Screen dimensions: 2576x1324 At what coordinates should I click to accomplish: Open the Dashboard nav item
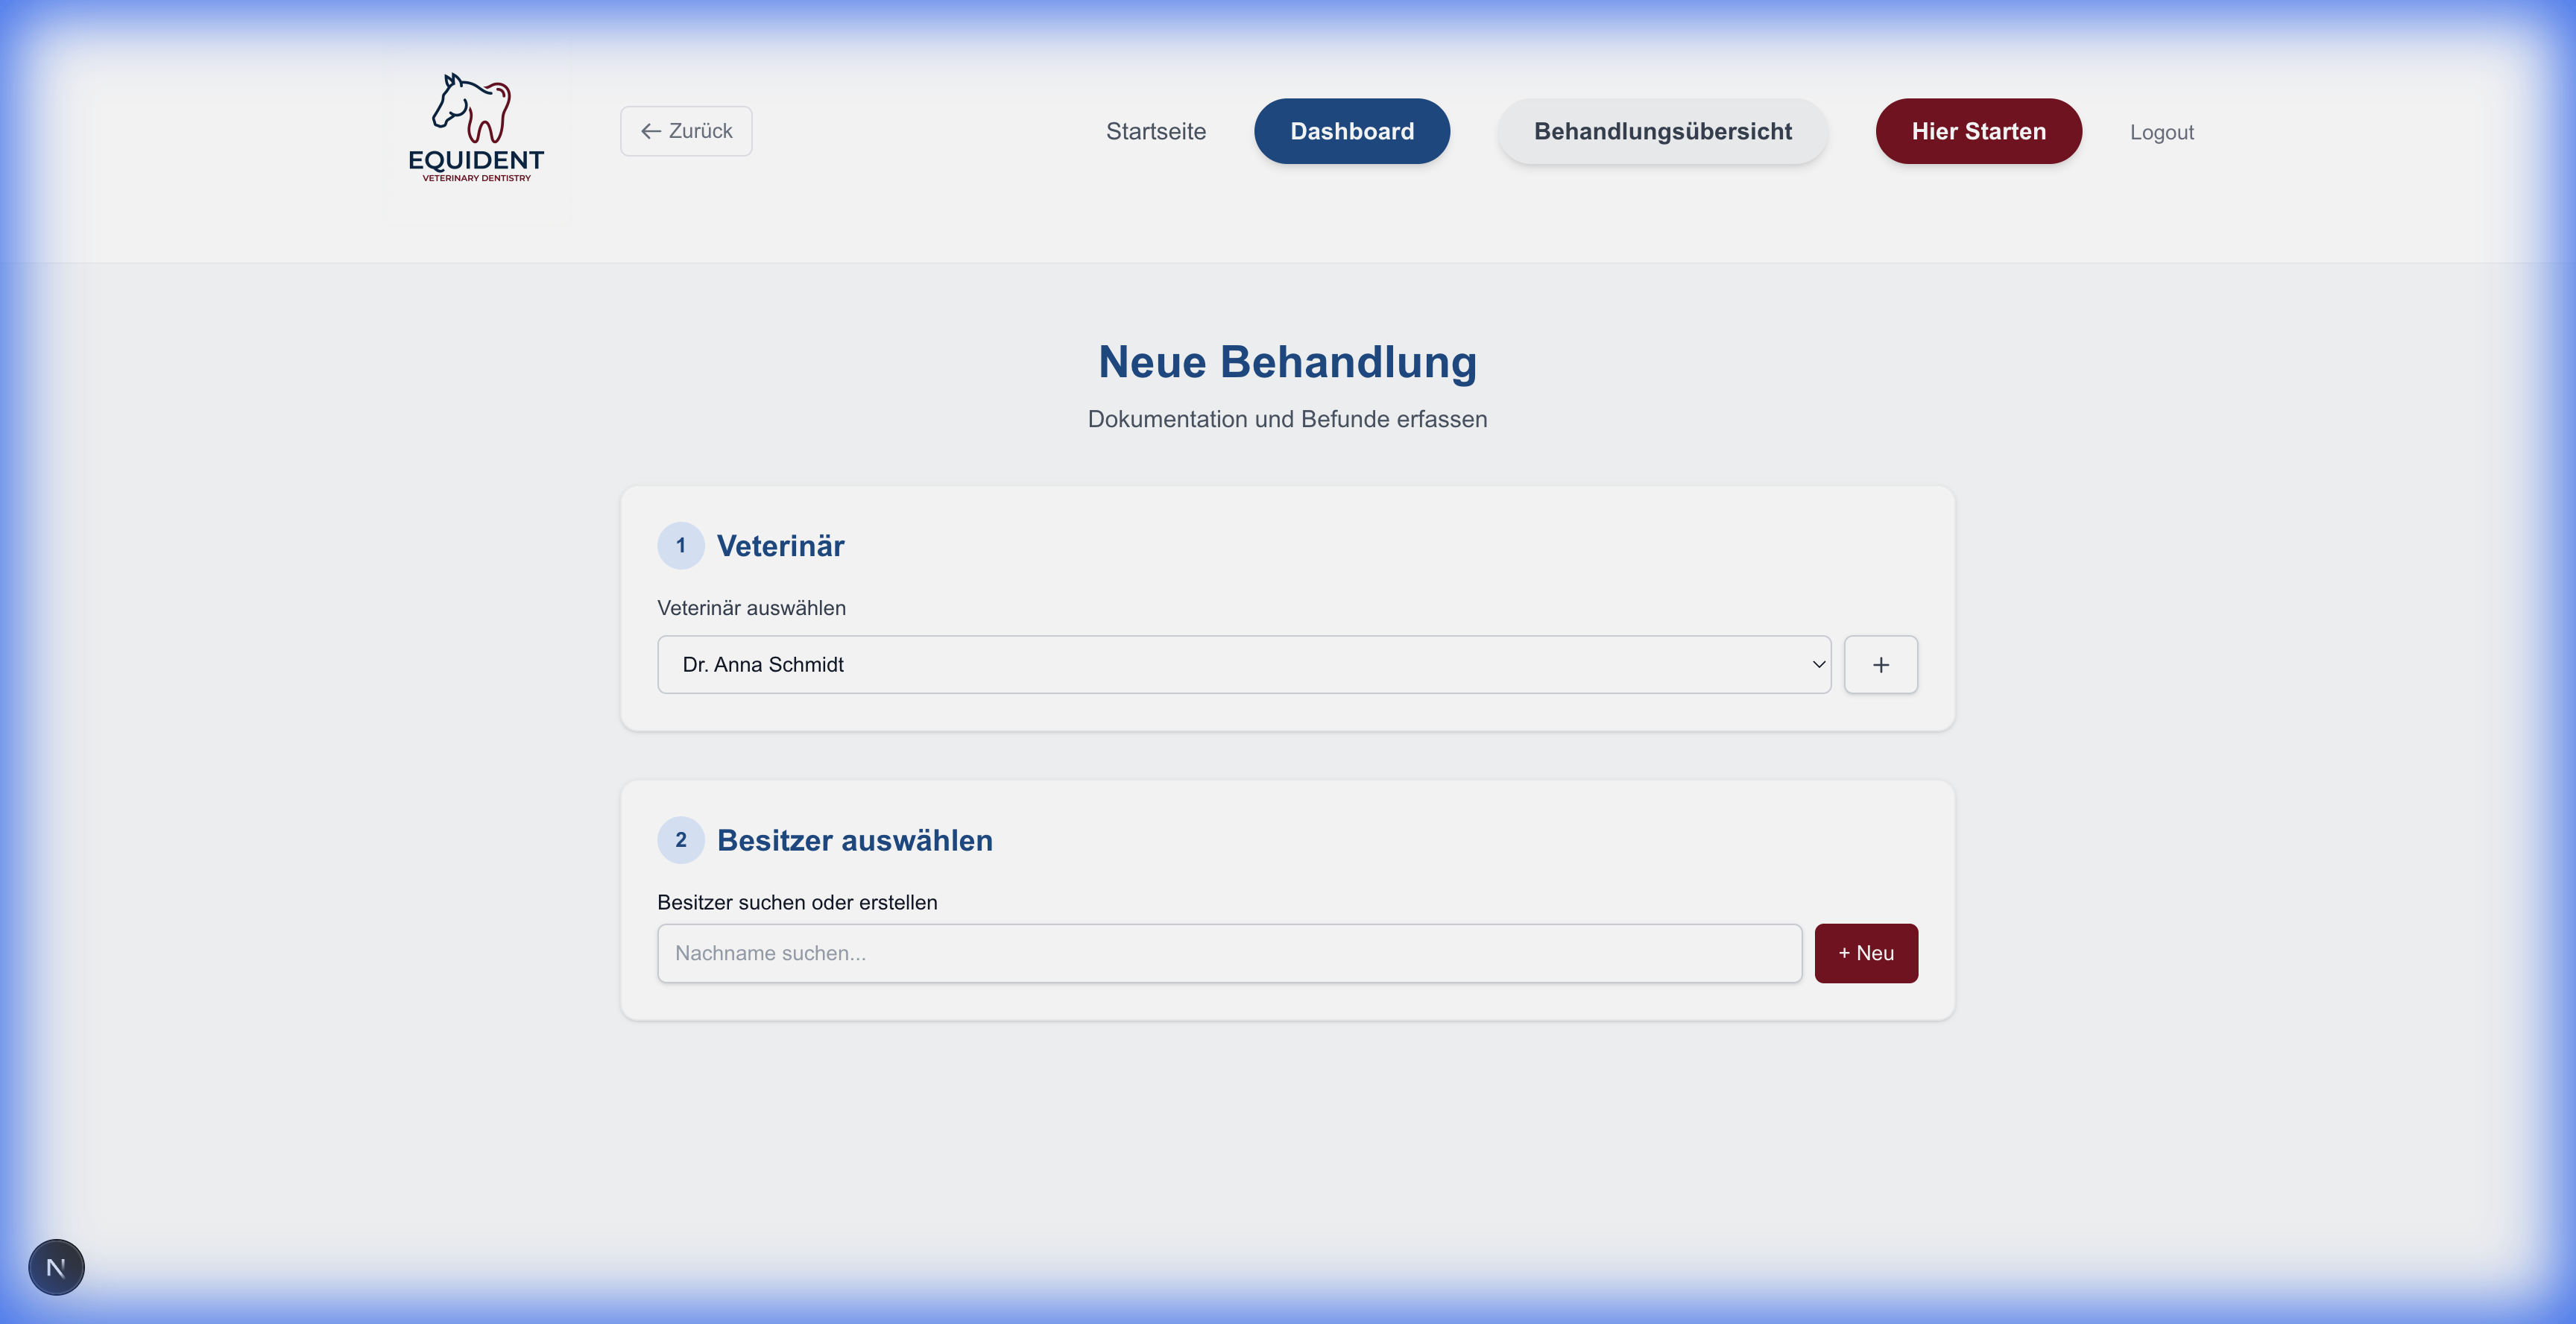1351,131
